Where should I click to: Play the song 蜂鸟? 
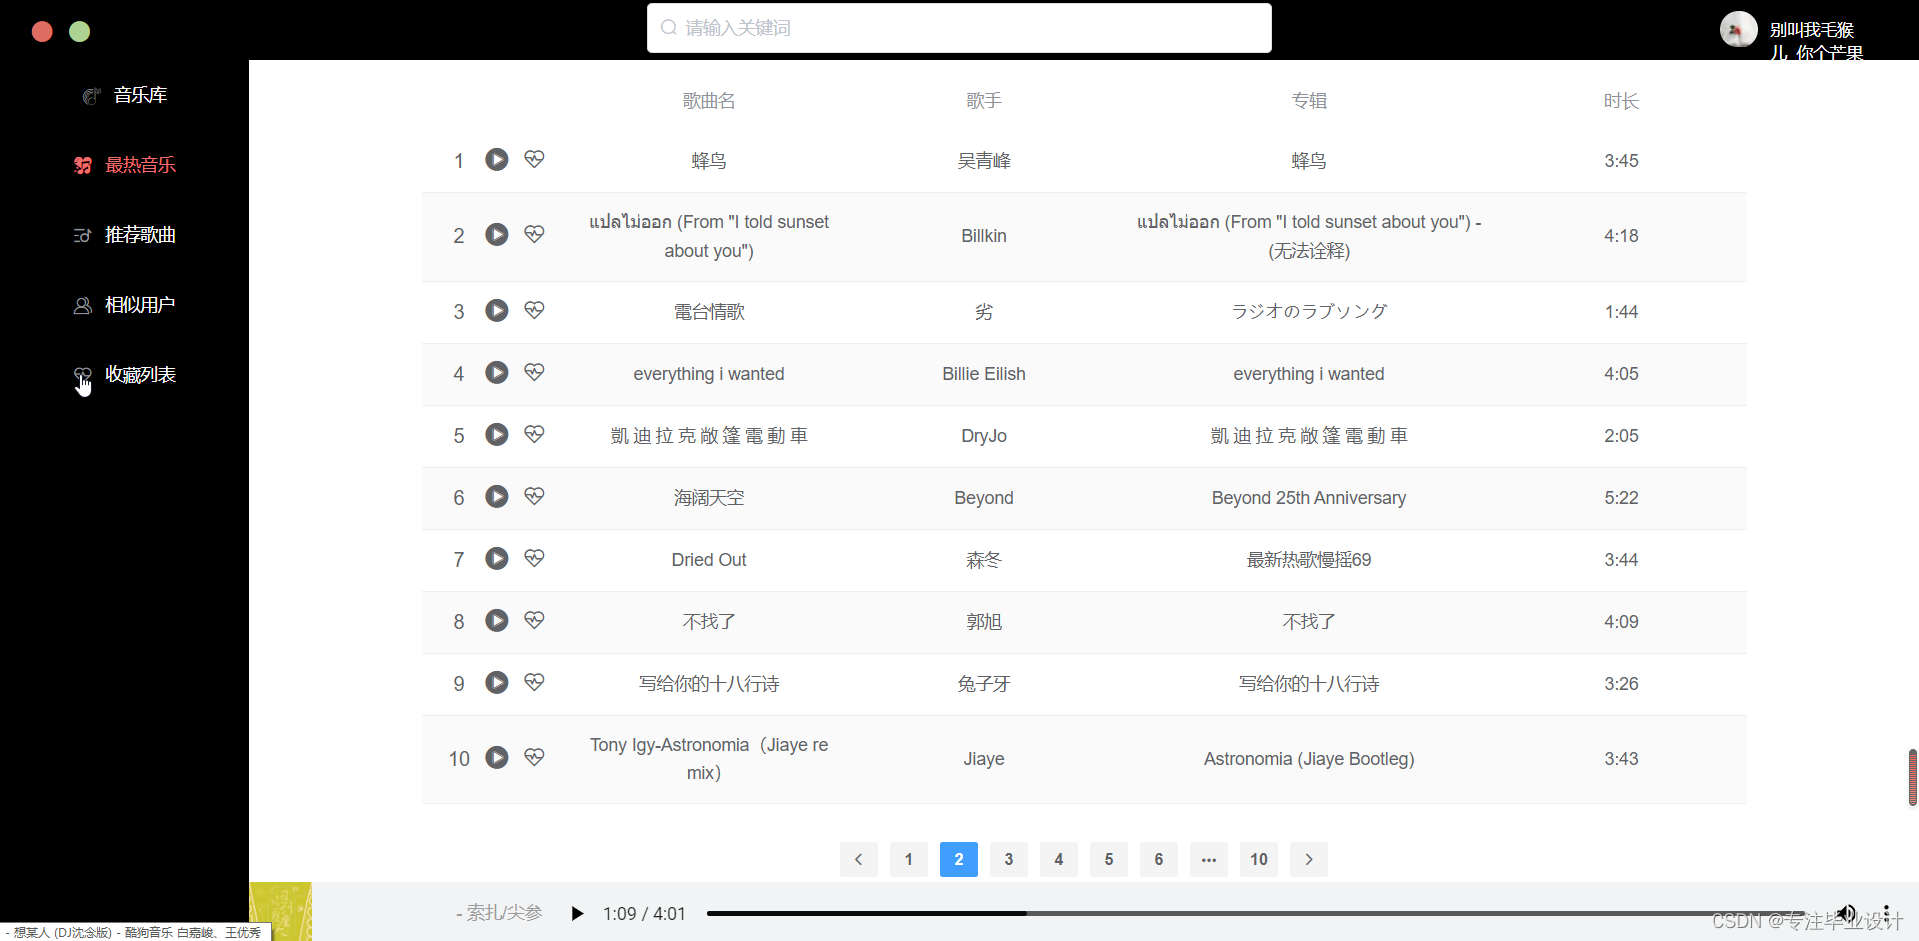tap(497, 160)
